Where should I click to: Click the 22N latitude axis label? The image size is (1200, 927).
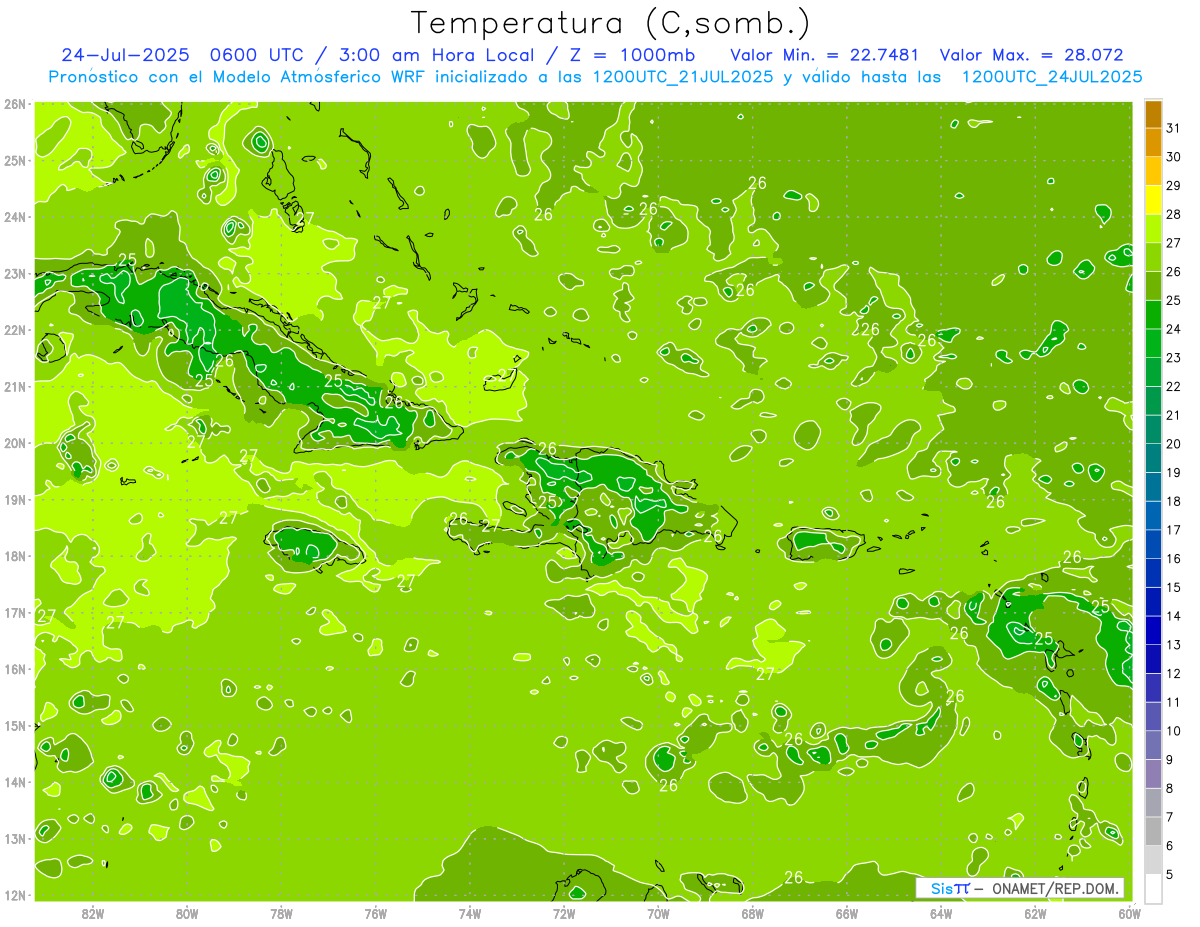coord(14,330)
